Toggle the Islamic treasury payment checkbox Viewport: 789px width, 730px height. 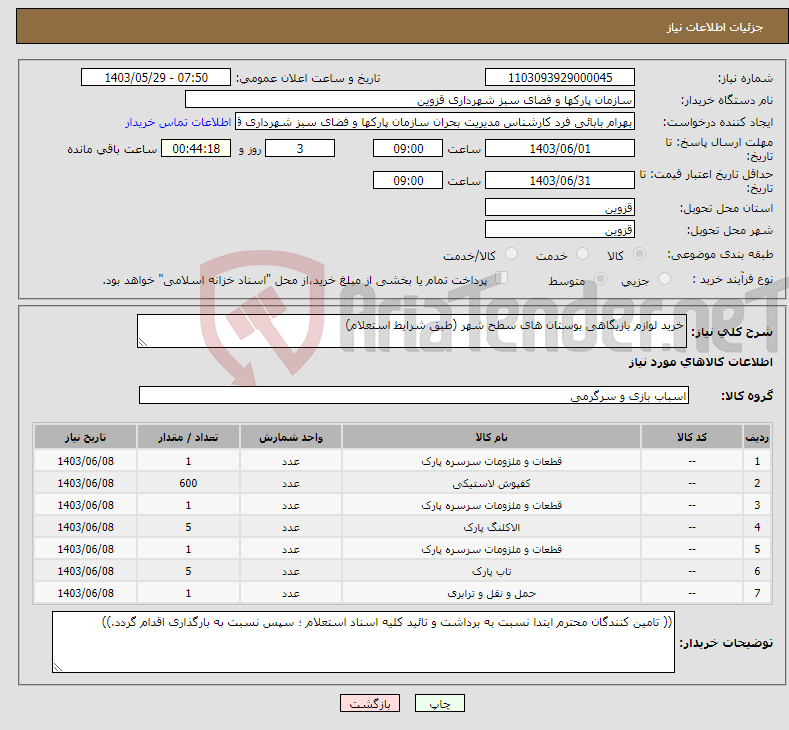point(502,278)
